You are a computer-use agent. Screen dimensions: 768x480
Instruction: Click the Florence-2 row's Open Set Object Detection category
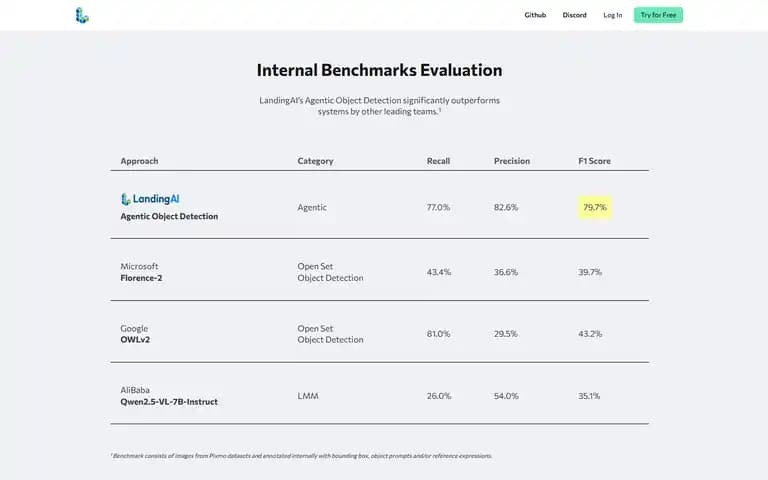330,272
